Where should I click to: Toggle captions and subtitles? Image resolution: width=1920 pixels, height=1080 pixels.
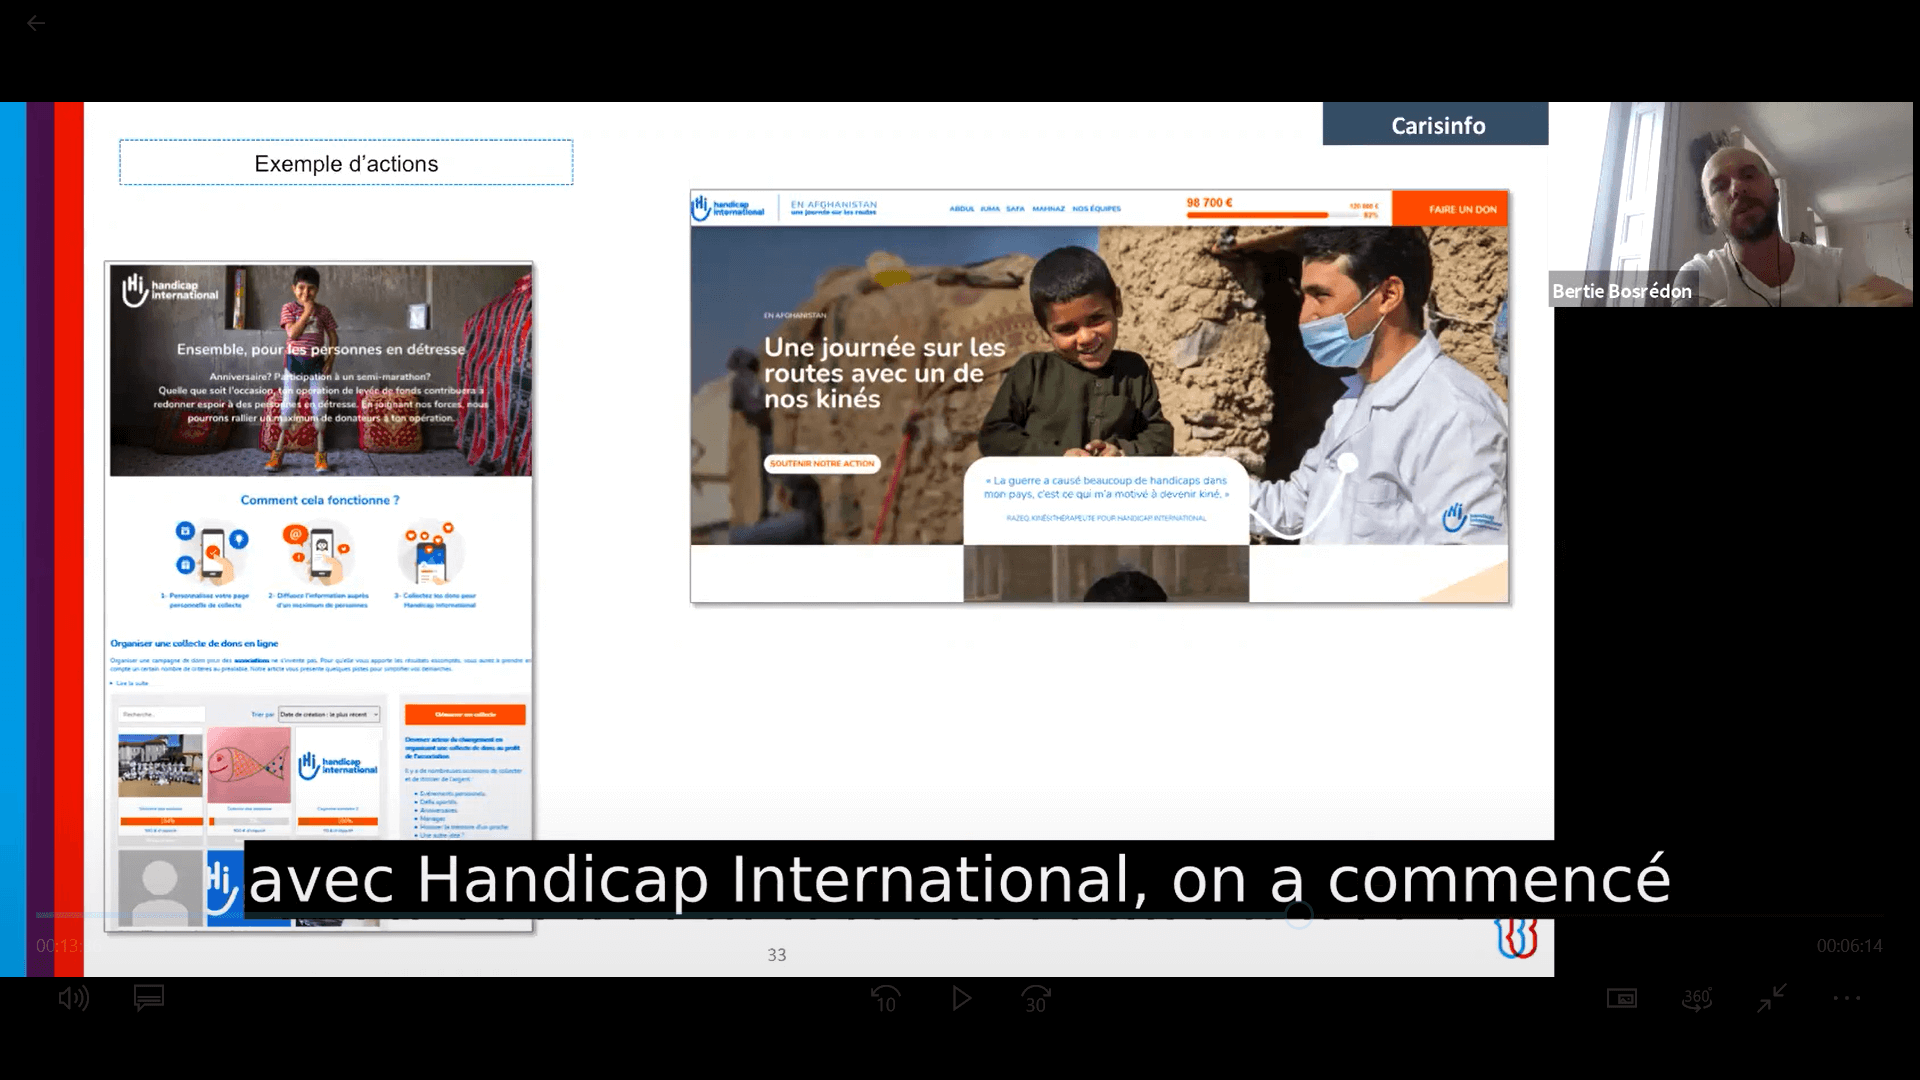[149, 998]
